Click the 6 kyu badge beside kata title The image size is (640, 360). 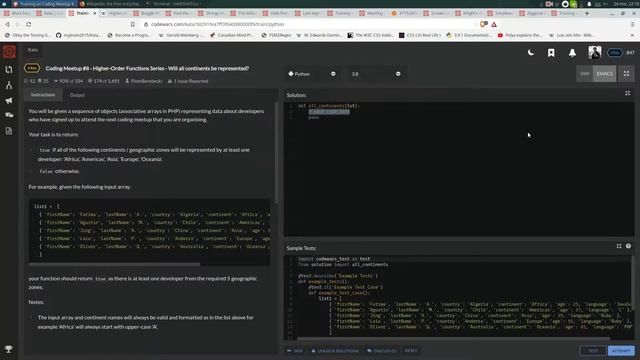pos(32,68)
